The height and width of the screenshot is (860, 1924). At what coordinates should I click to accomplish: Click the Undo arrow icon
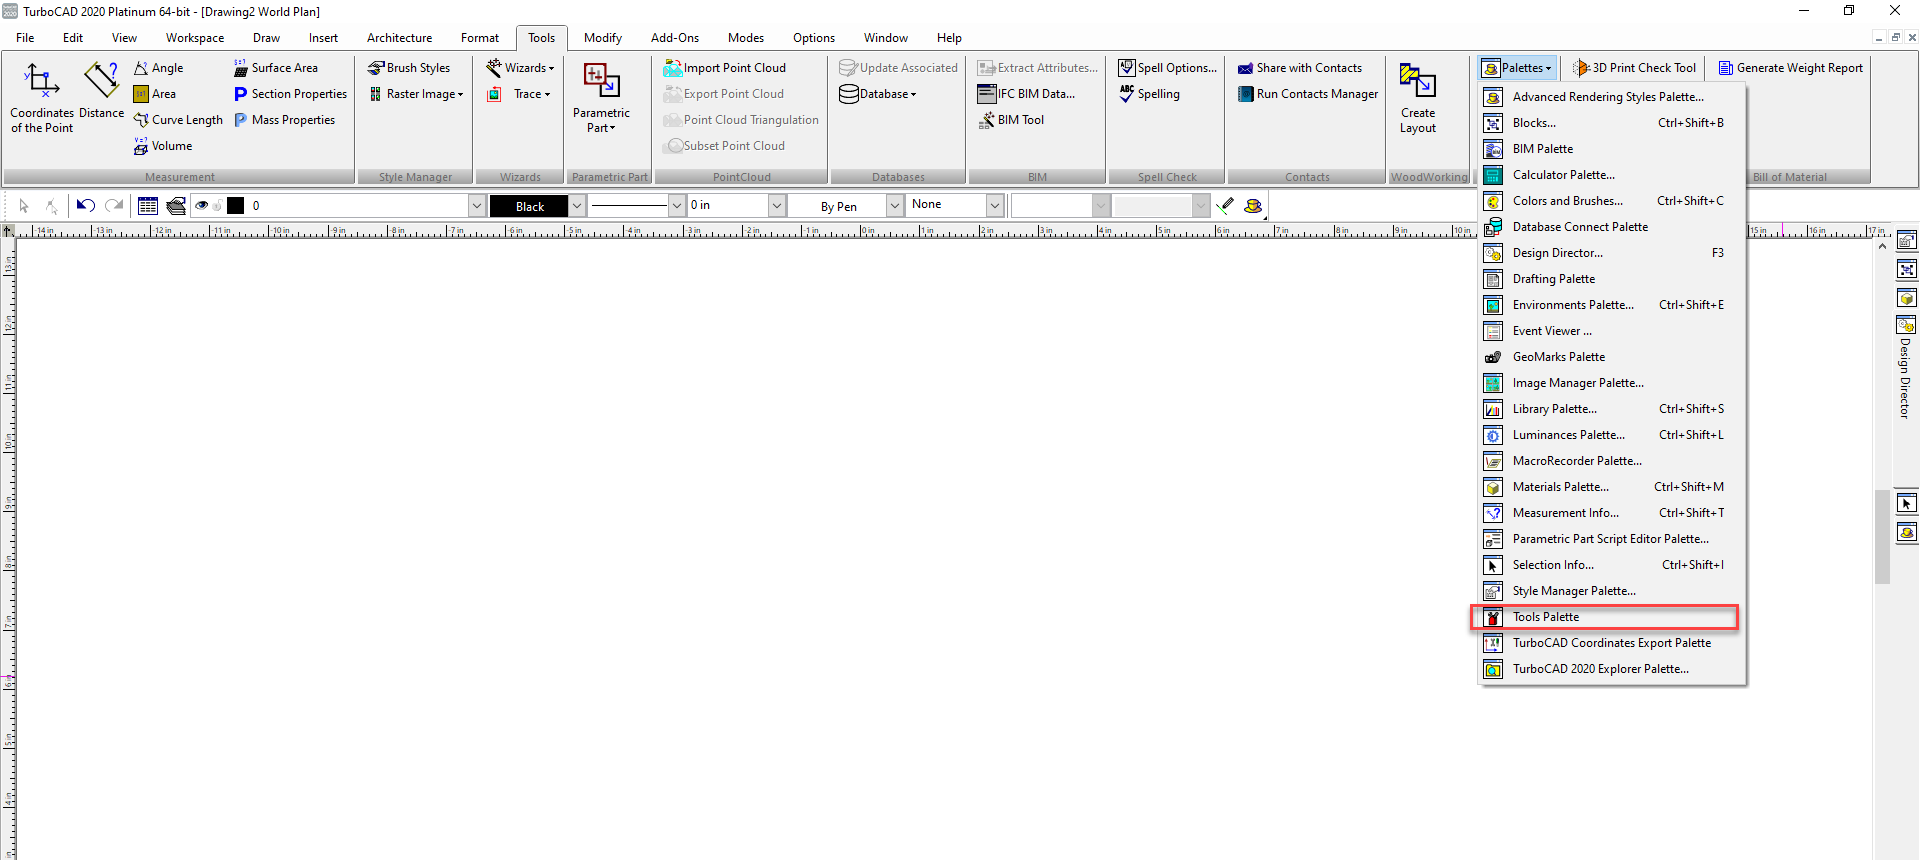point(86,206)
